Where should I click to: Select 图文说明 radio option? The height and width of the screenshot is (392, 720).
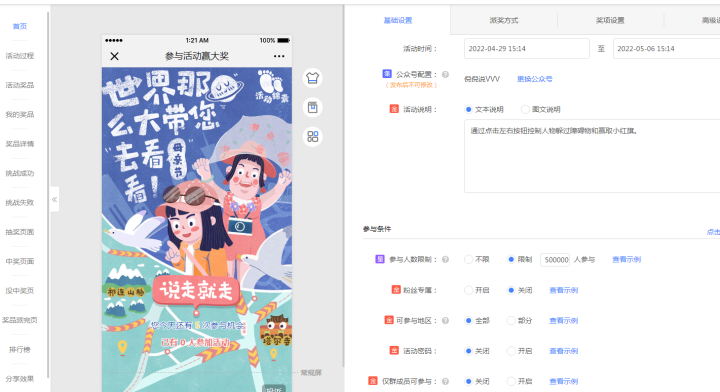[x=525, y=109]
